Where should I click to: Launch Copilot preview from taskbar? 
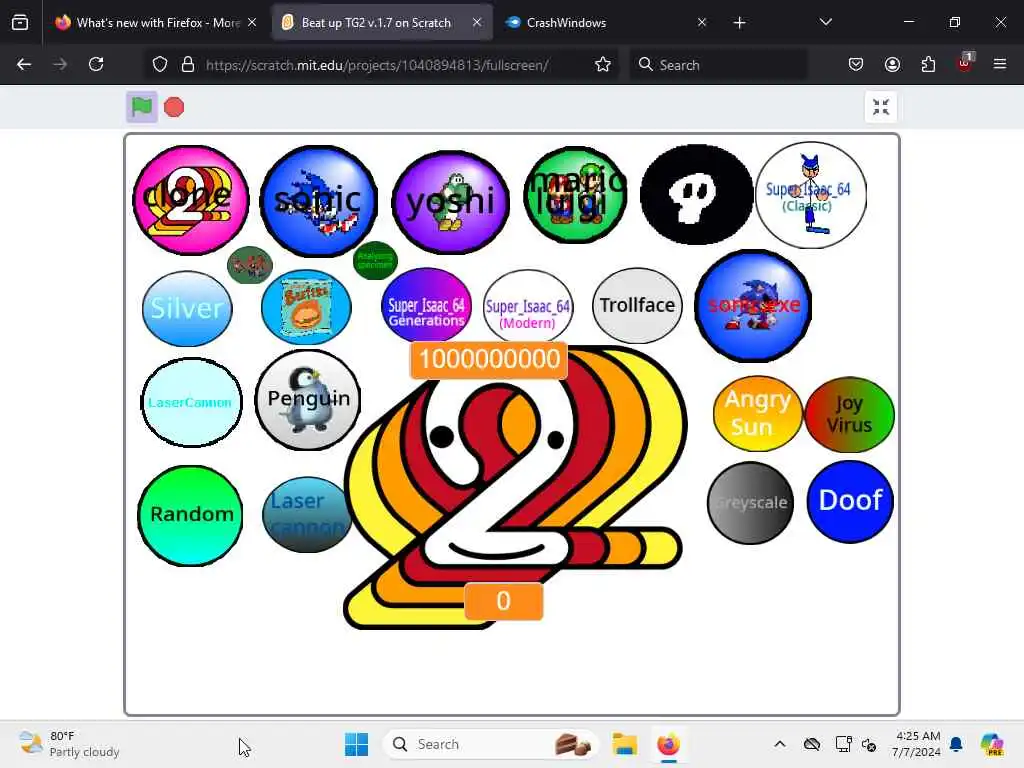tap(991, 744)
